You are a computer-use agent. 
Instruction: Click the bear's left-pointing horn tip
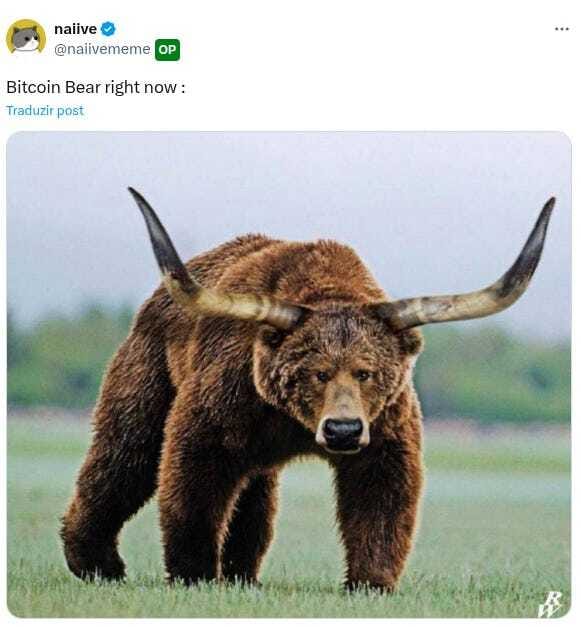[x=138, y=198]
